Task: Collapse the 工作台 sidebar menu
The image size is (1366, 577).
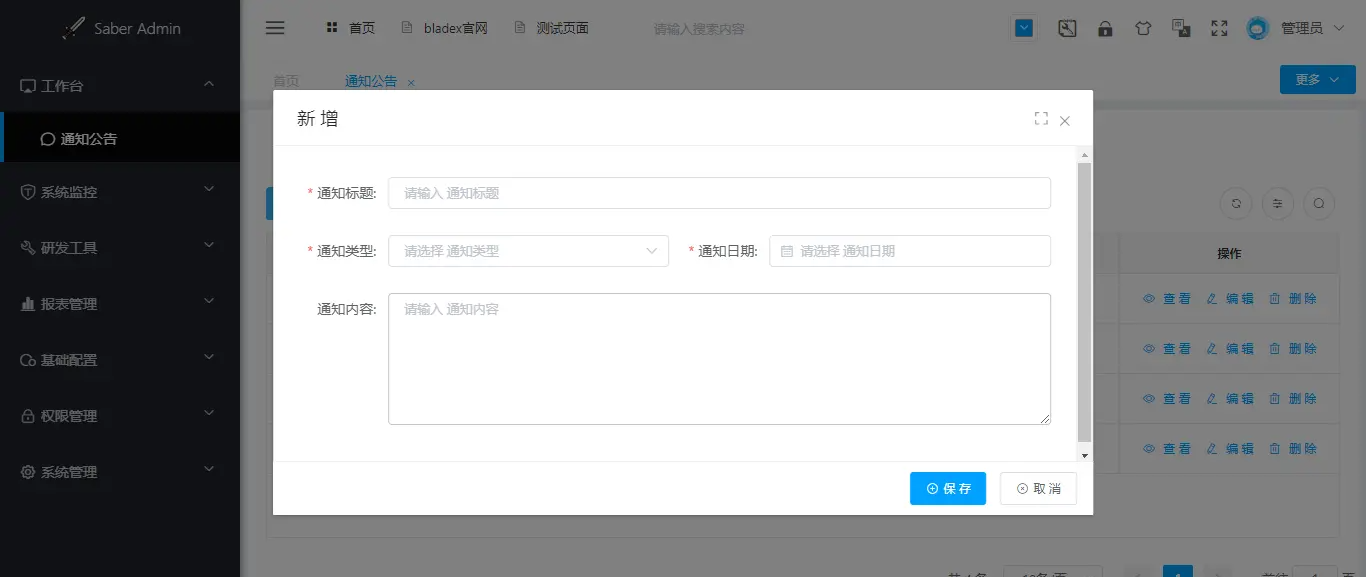Action: pos(120,86)
